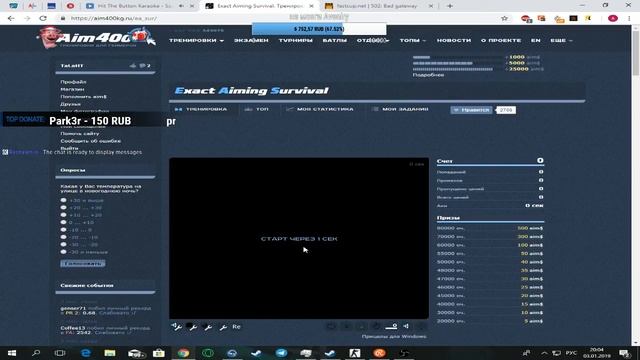Expand the ТОПЫ dropdown menu
Viewport: 640px width, 360px height.
[413, 40]
